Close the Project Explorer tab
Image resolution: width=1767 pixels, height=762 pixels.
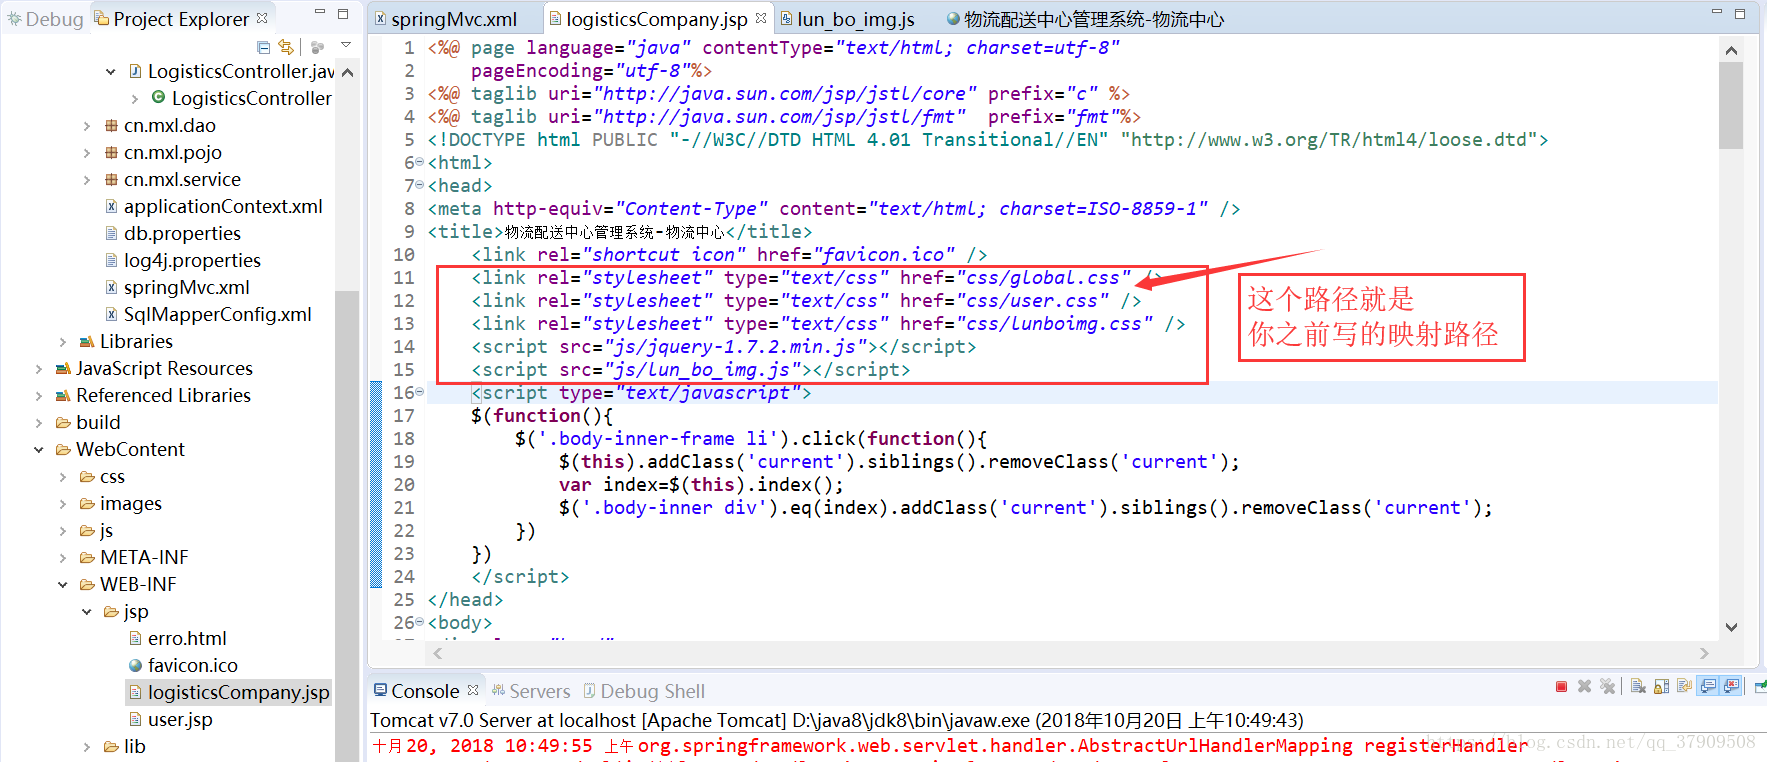pos(262,18)
